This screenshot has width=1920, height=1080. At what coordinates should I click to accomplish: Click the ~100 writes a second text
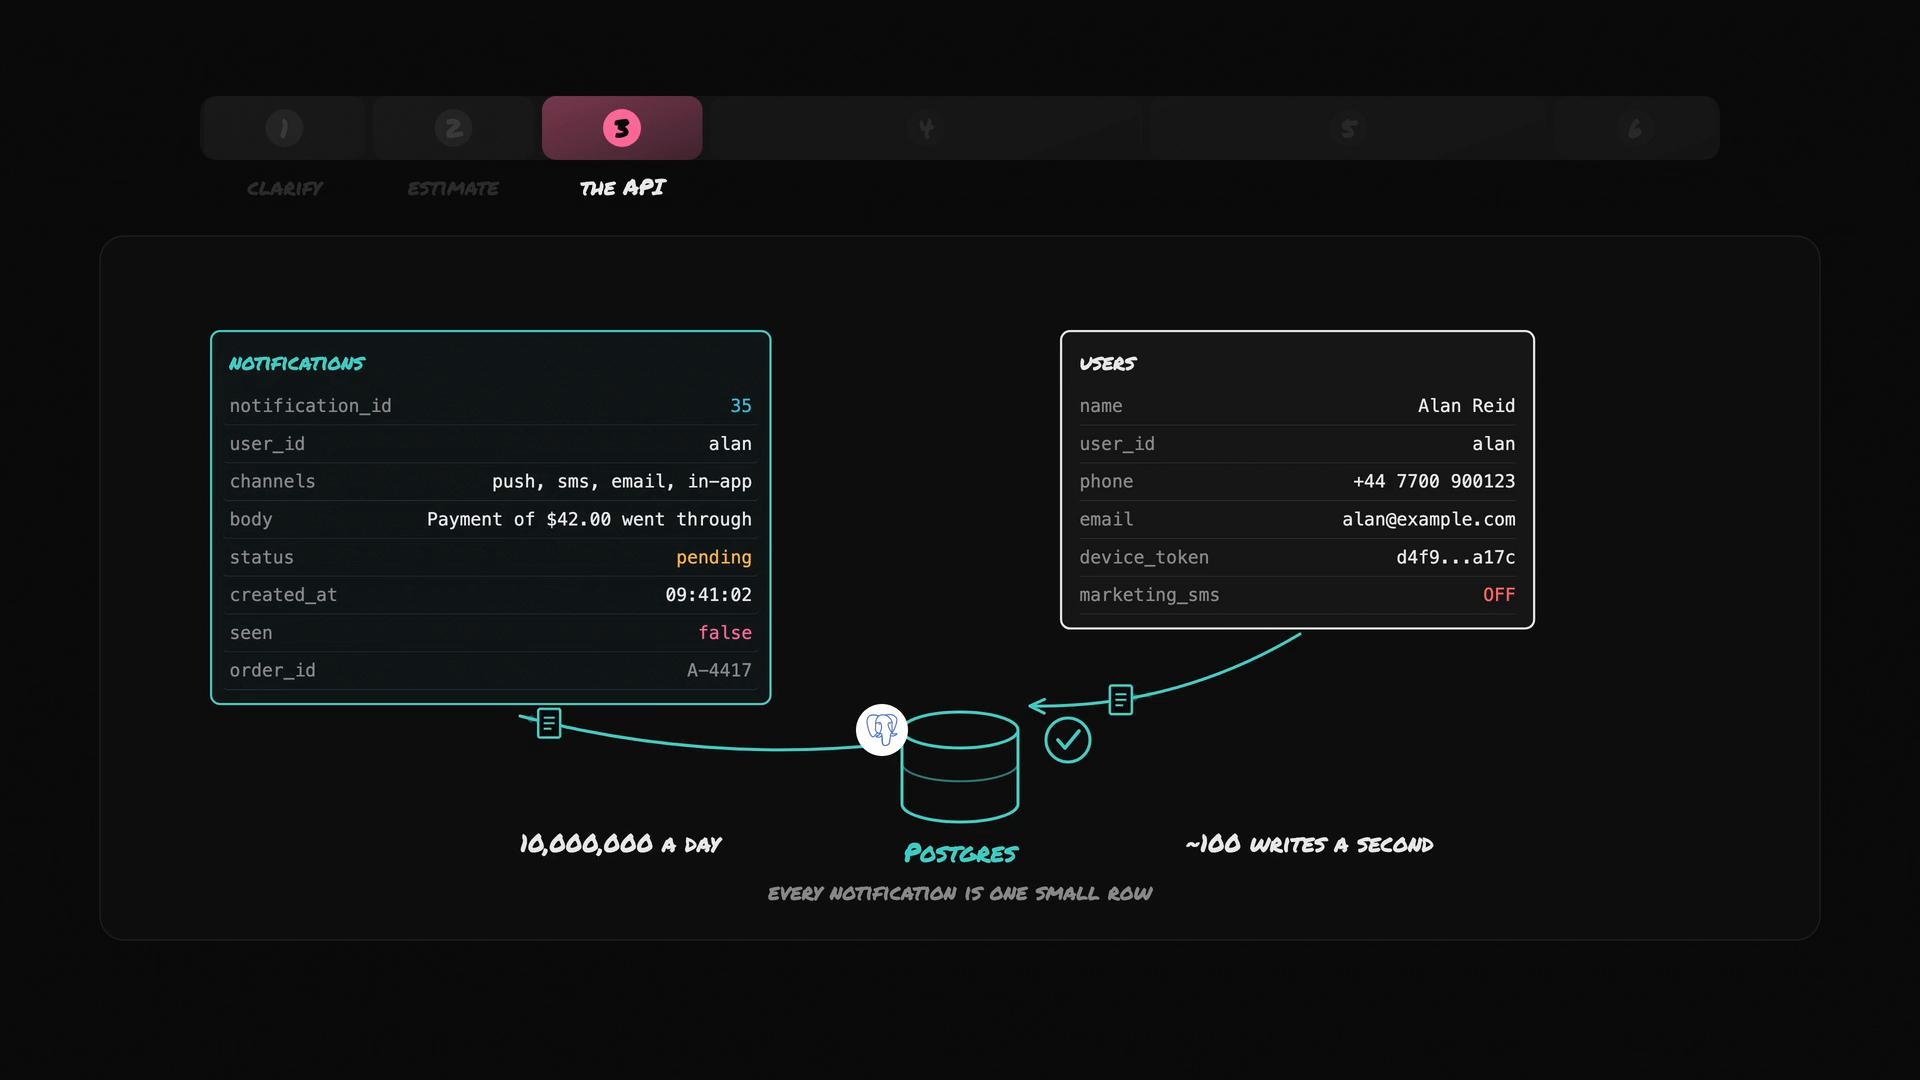point(1309,844)
